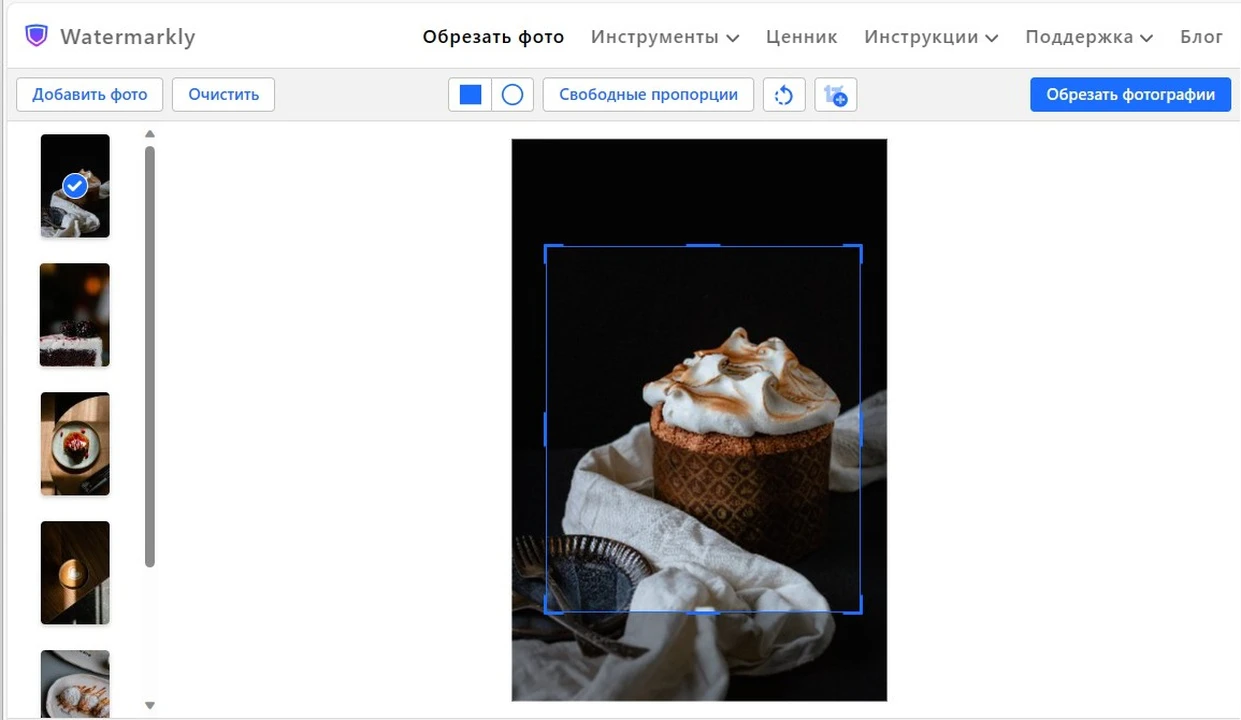This screenshot has width=1241, height=720.
Task: Open the Ценник page
Action: pyautogui.click(x=801, y=37)
